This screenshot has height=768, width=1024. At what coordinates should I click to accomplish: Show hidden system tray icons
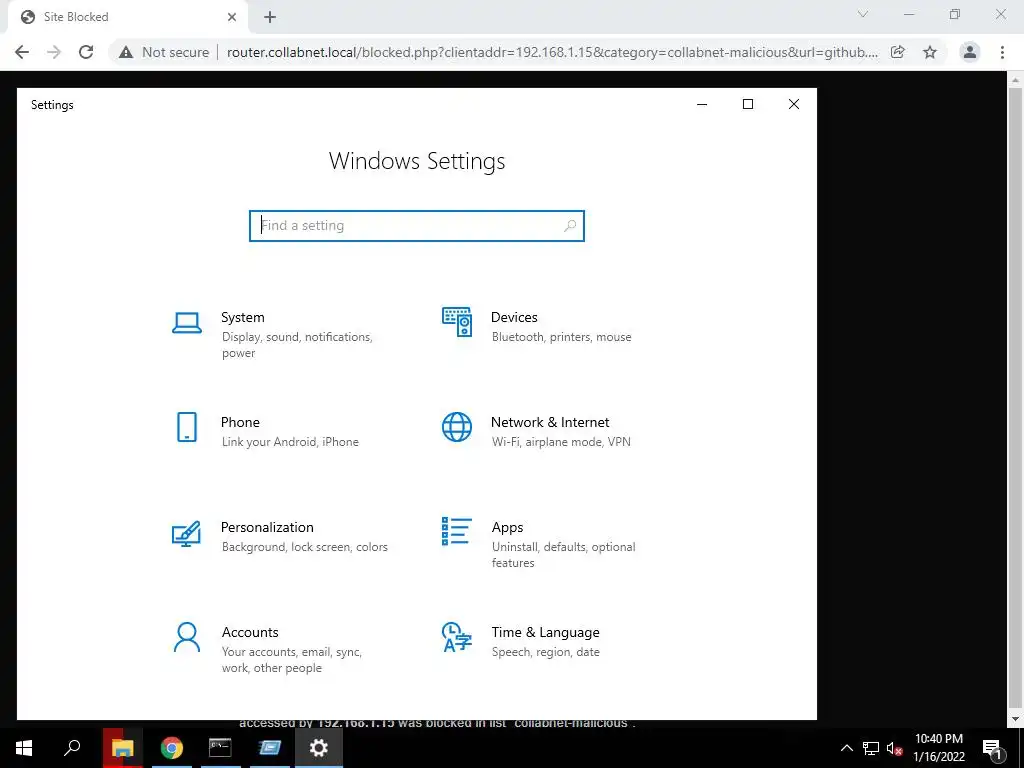click(846, 748)
